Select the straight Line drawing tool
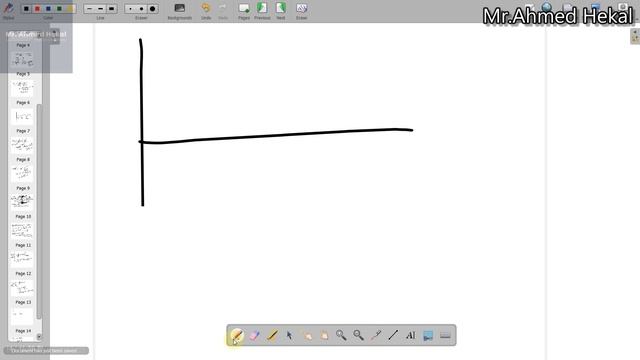The image size is (640, 360). pyautogui.click(x=393, y=336)
